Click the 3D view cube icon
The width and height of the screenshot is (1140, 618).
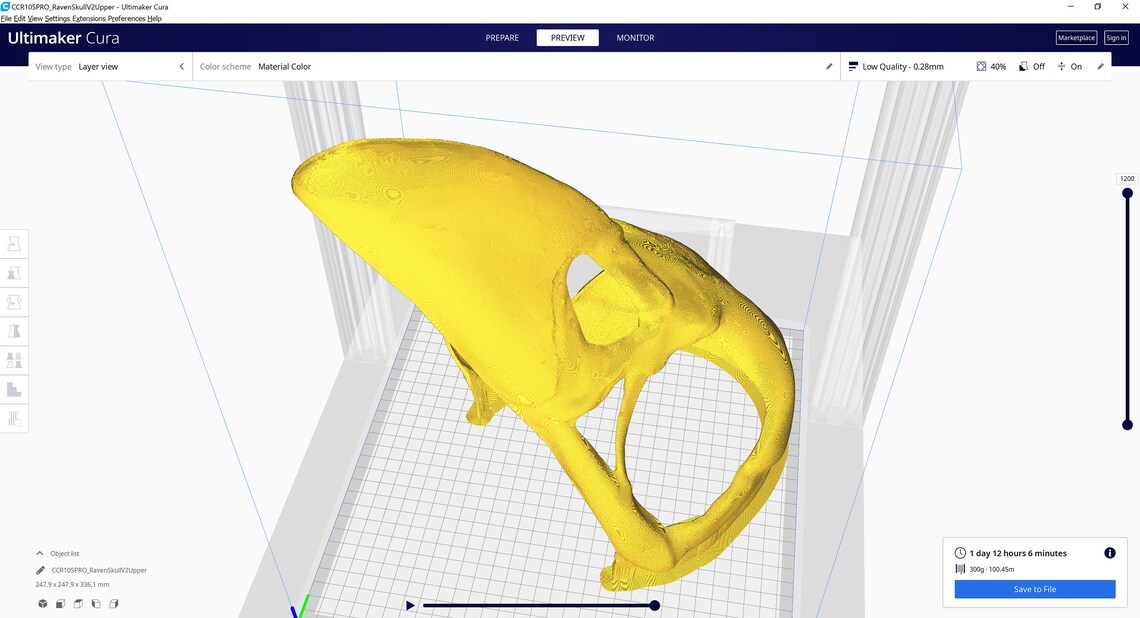[x=41, y=603]
